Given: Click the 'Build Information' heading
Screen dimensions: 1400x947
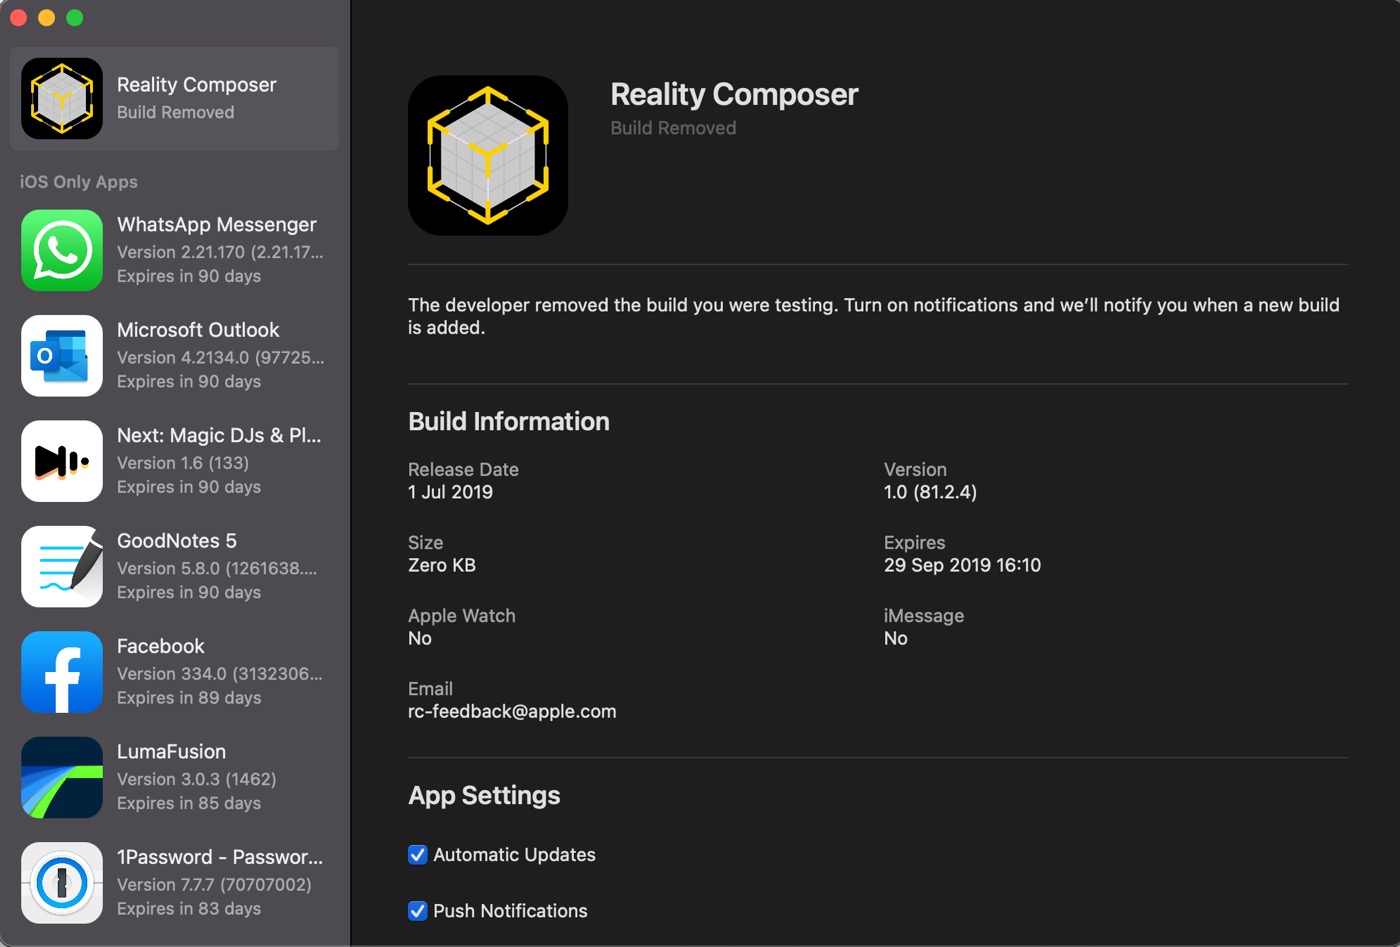Looking at the screenshot, I should tap(509, 421).
